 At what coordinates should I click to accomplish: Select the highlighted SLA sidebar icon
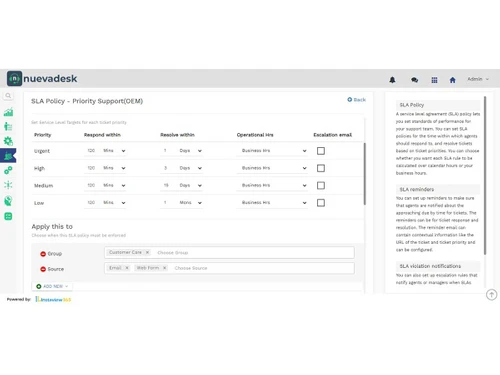click(8, 155)
